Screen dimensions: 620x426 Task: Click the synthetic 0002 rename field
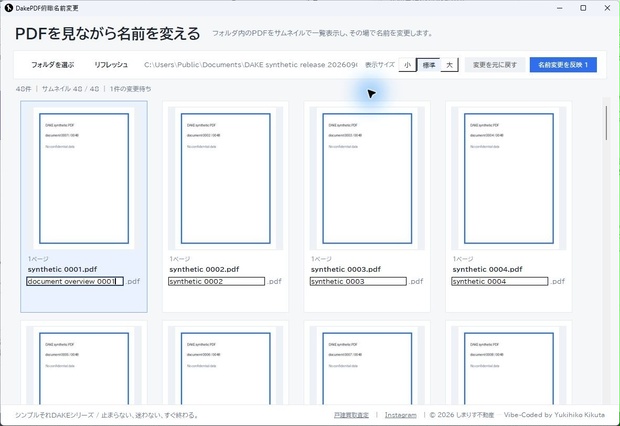click(x=217, y=281)
